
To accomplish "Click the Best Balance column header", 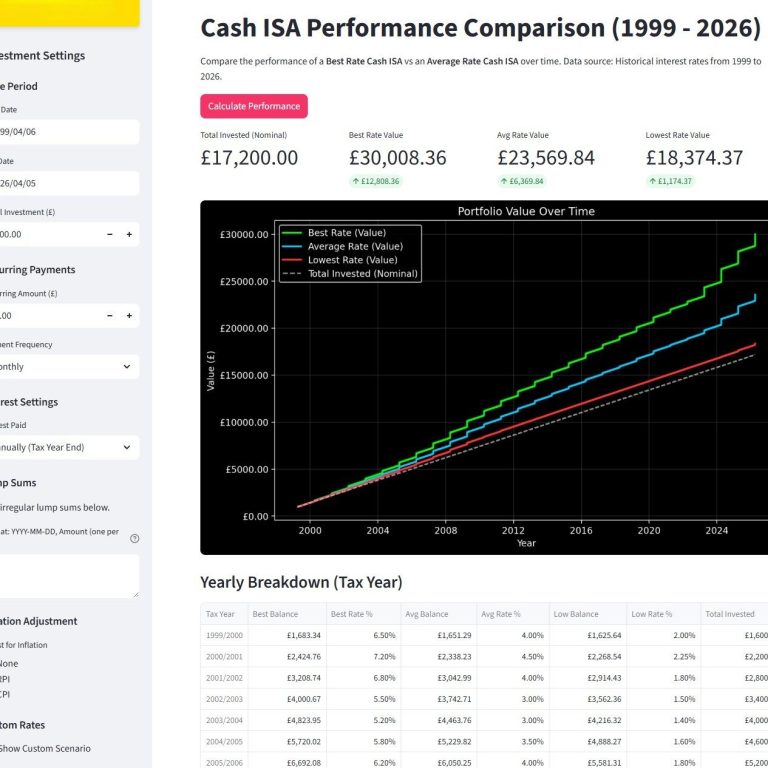I will (274, 614).
